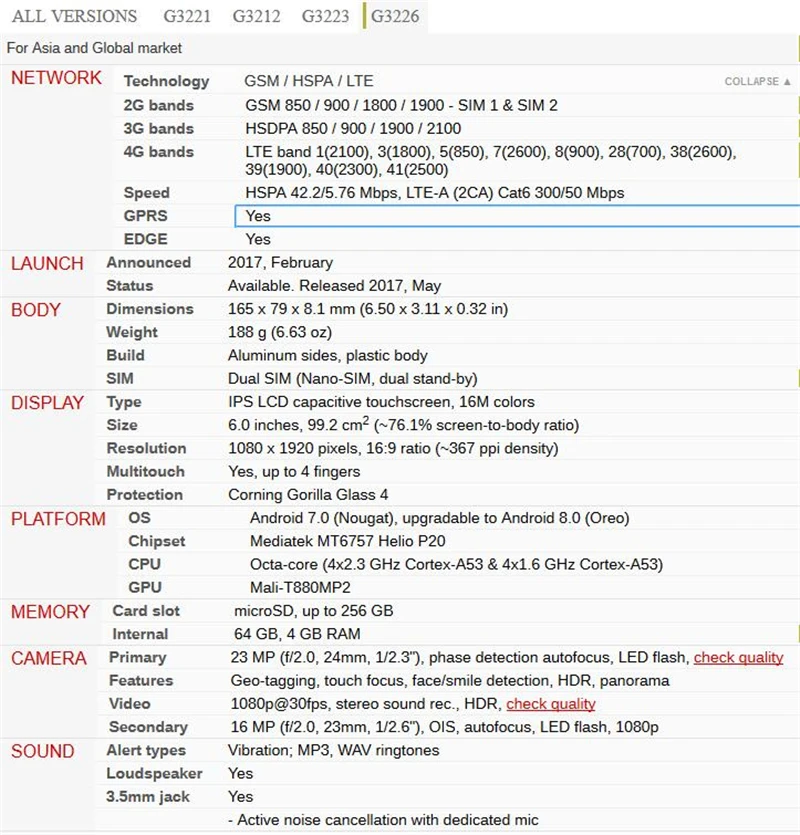Image resolution: width=800 pixels, height=835 pixels.
Task: Click the Multitouch label
Action: pos(145,471)
